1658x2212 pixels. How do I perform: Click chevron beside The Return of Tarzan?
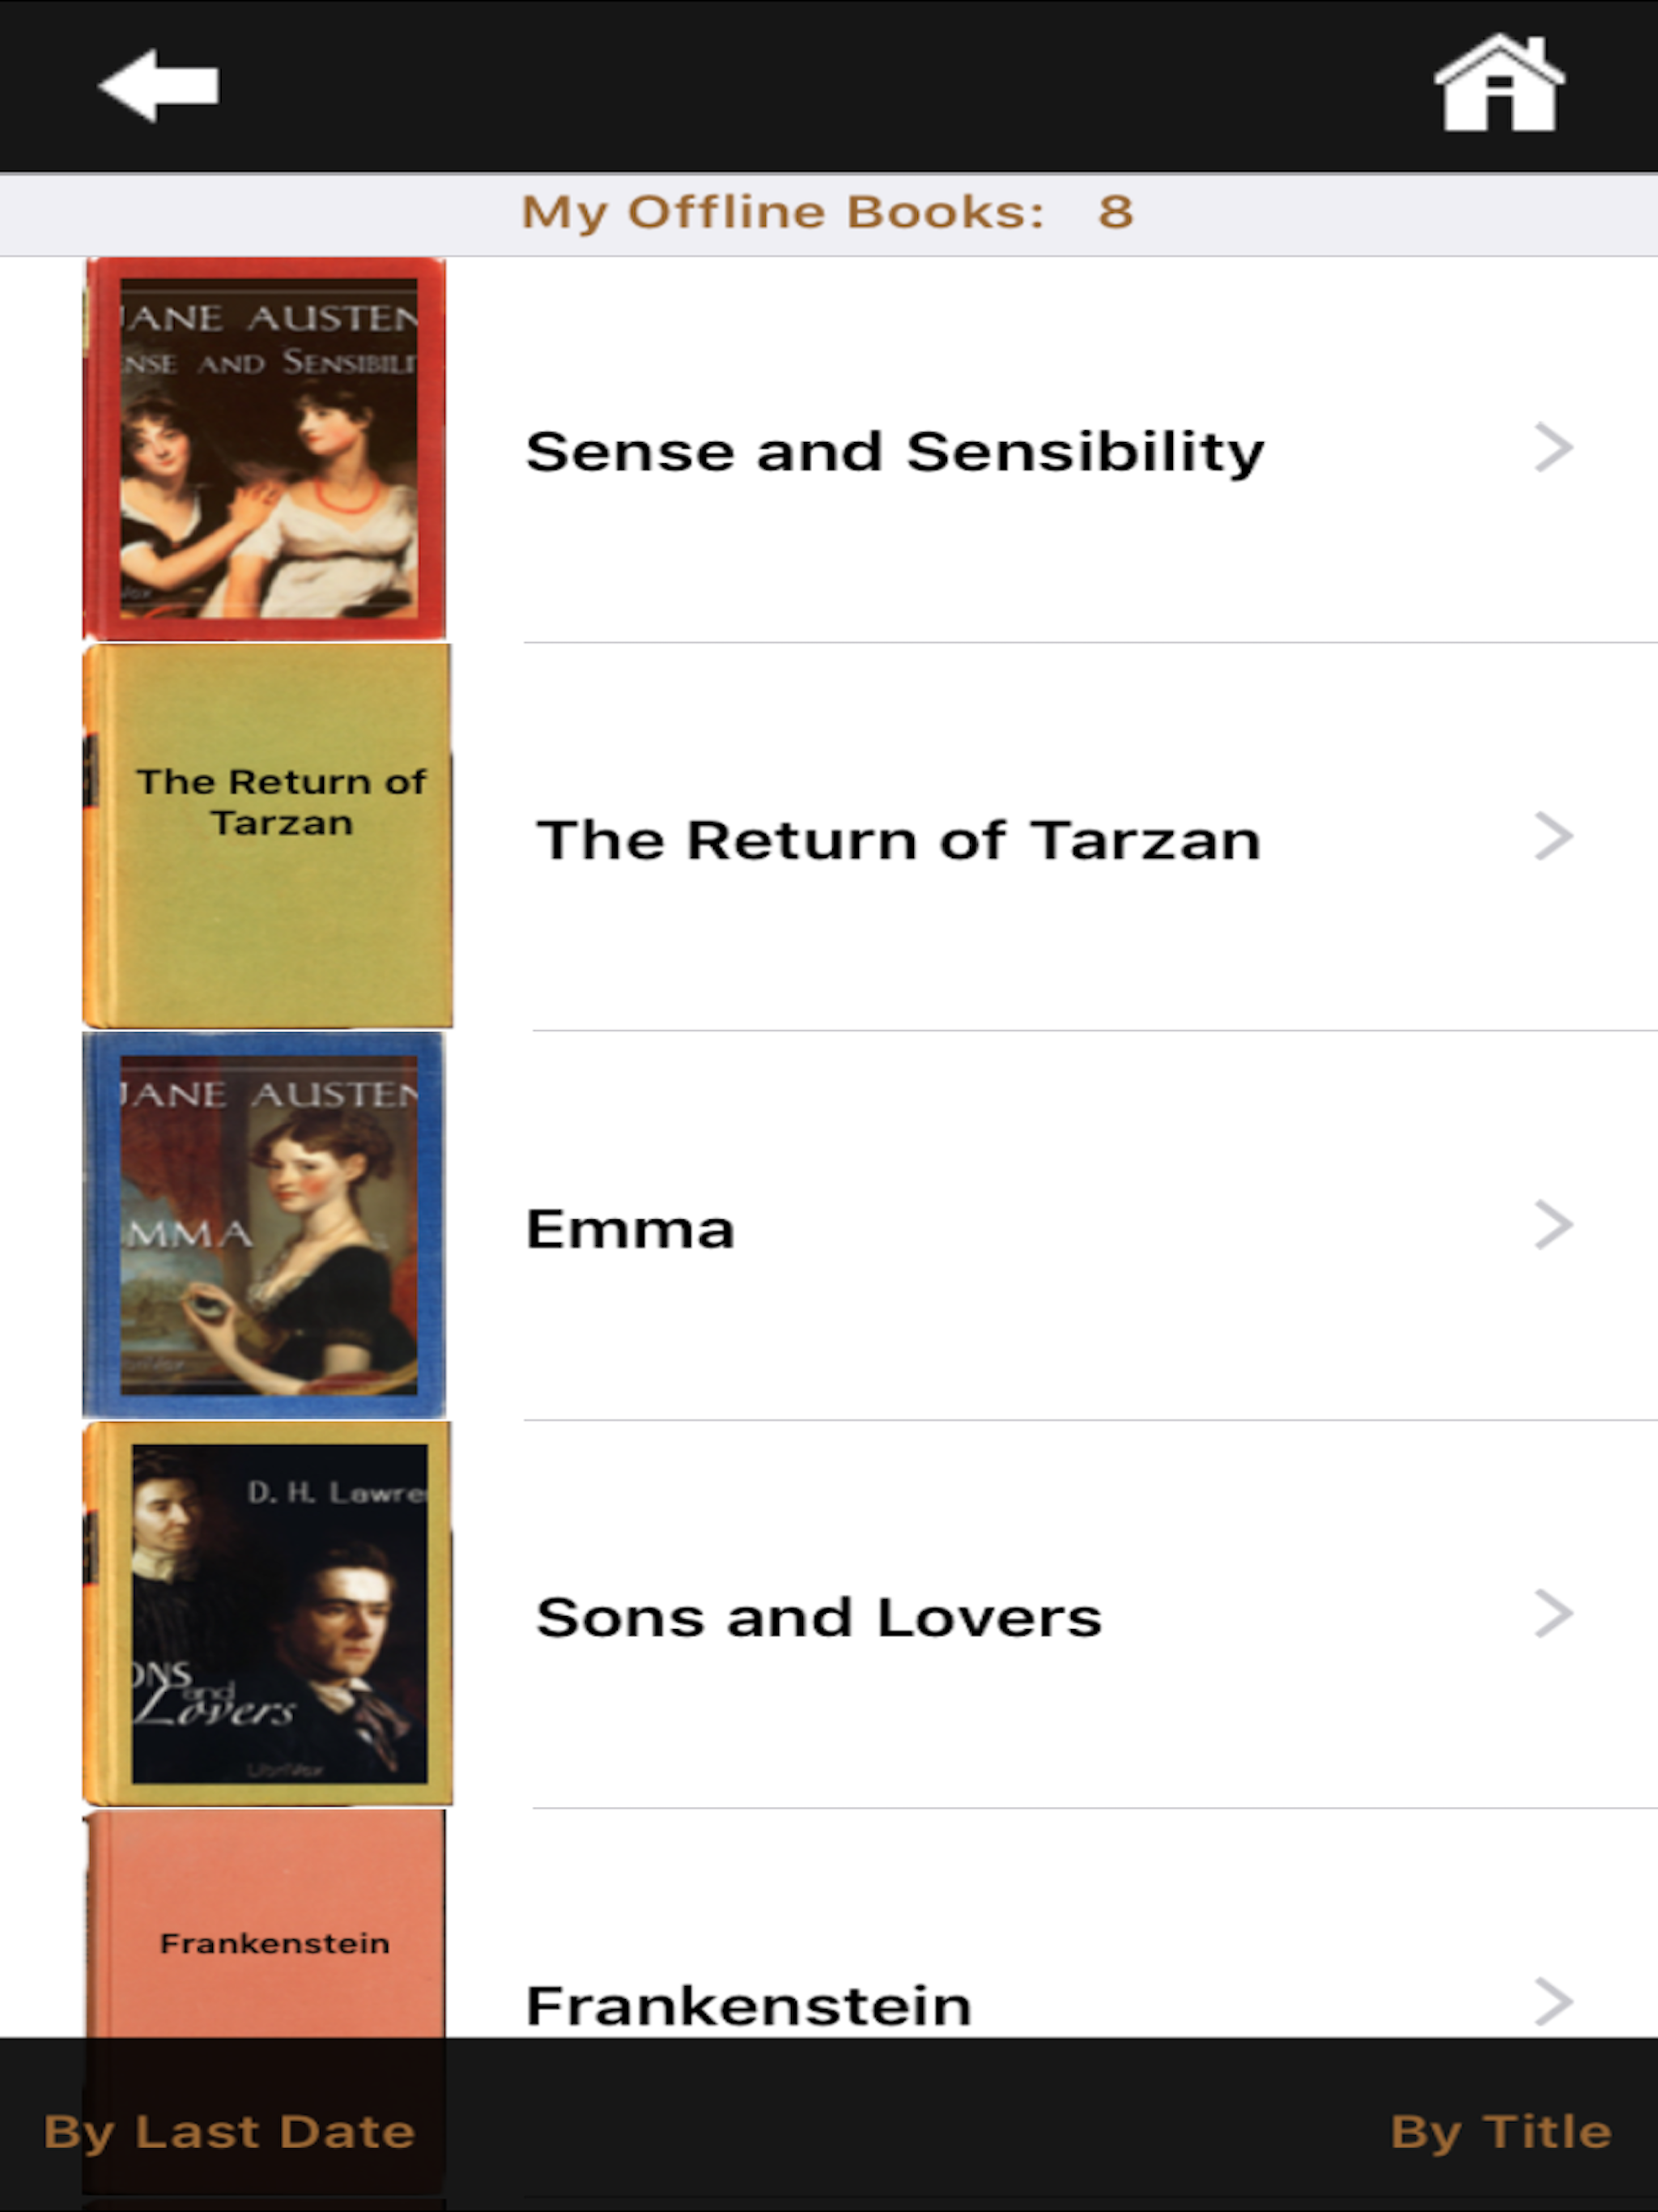(1553, 836)
